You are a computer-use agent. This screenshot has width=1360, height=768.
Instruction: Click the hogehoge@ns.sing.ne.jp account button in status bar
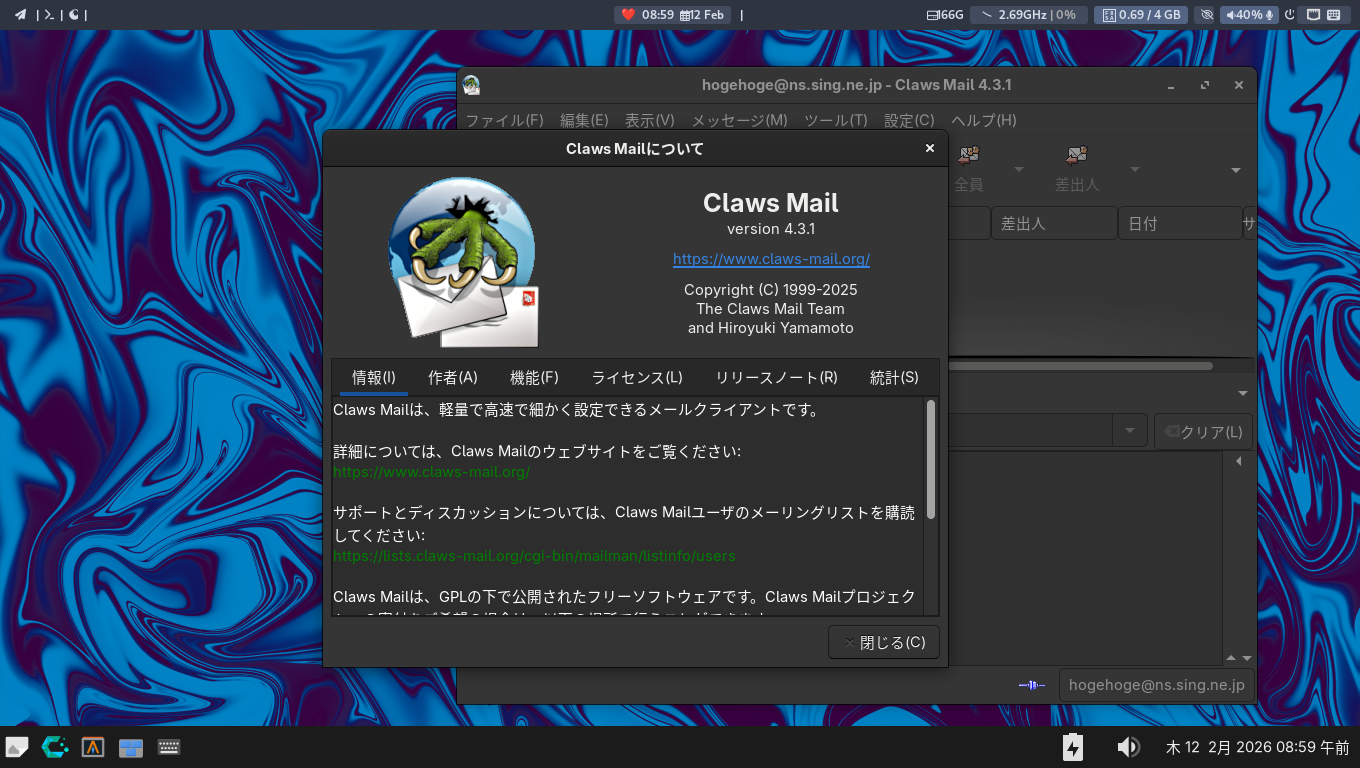1157,685
